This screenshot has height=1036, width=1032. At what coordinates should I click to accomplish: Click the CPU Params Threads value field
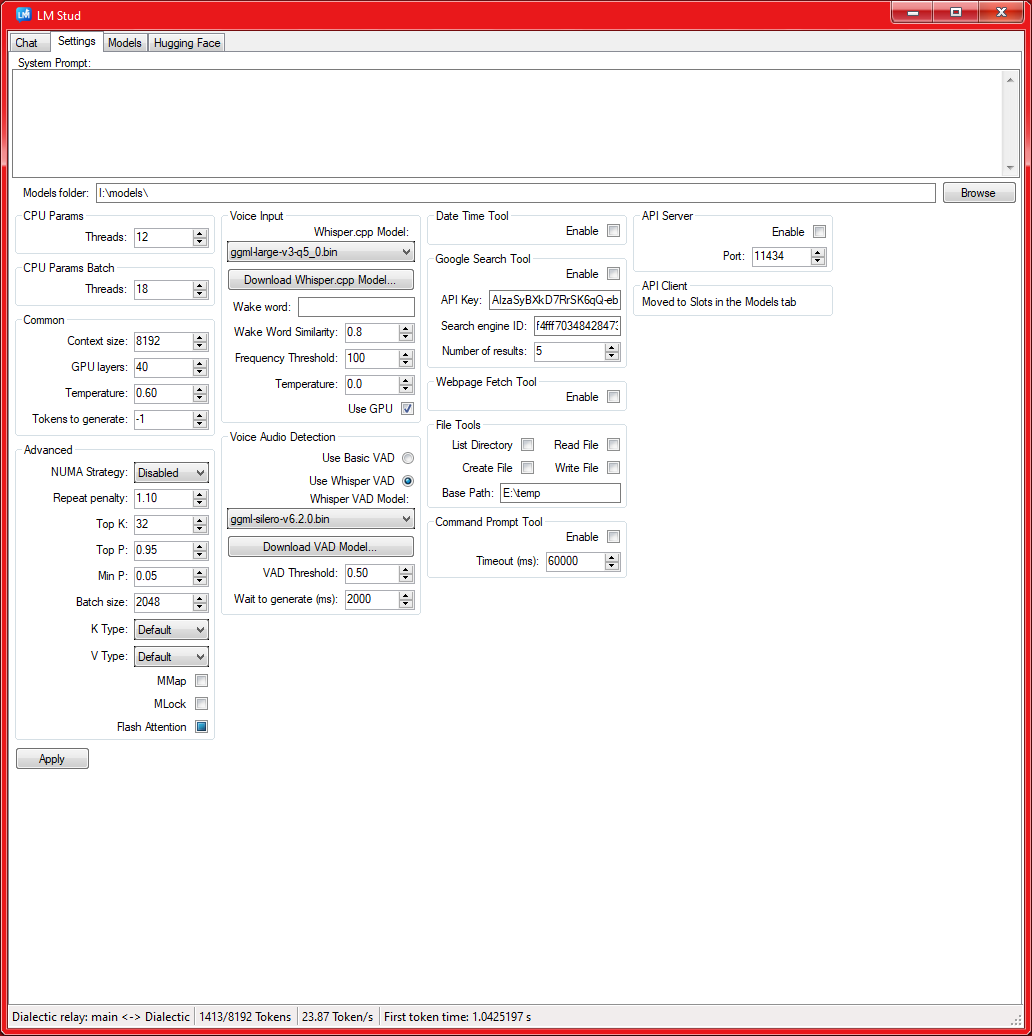pos(163,237)
